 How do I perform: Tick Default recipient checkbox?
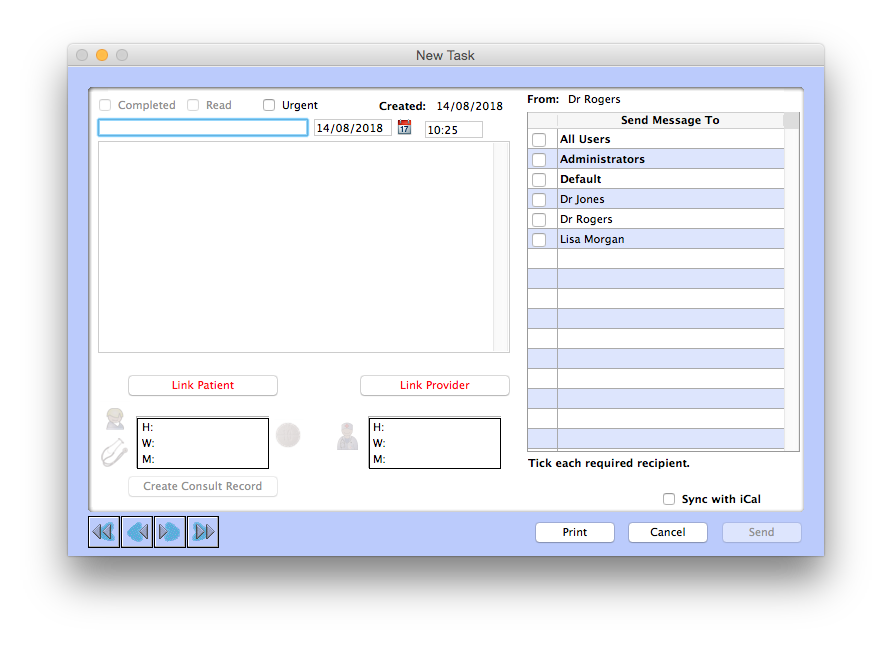(539, 179)
